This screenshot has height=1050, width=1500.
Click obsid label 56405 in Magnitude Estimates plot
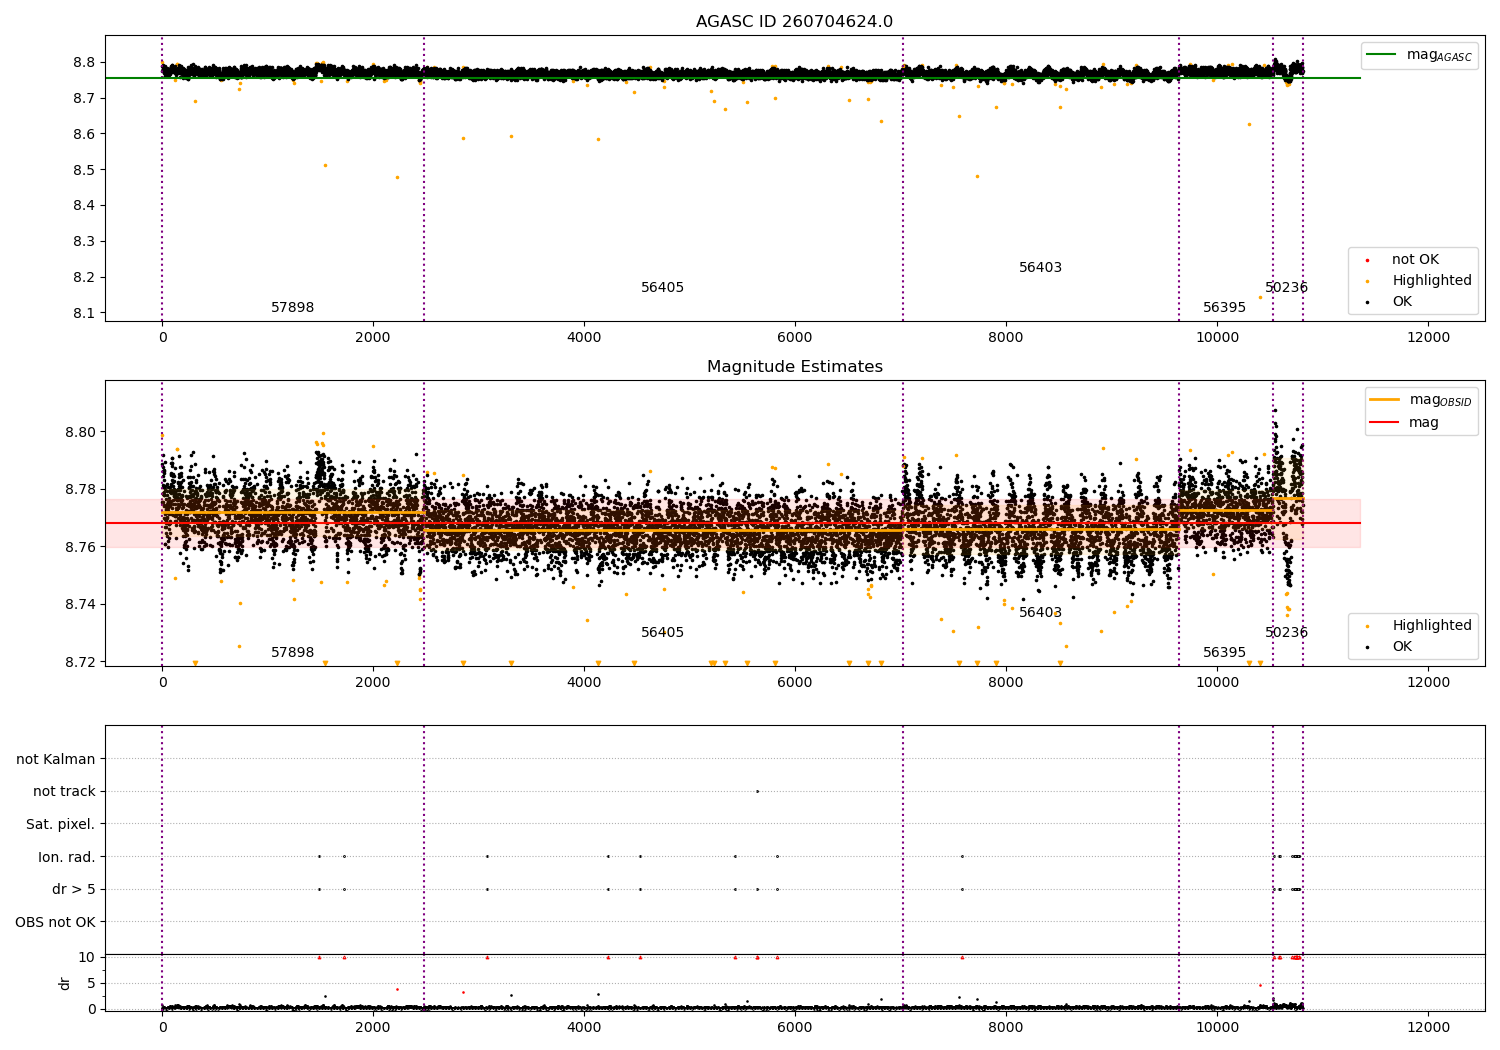pyautogui.click(x=662, y=633)
